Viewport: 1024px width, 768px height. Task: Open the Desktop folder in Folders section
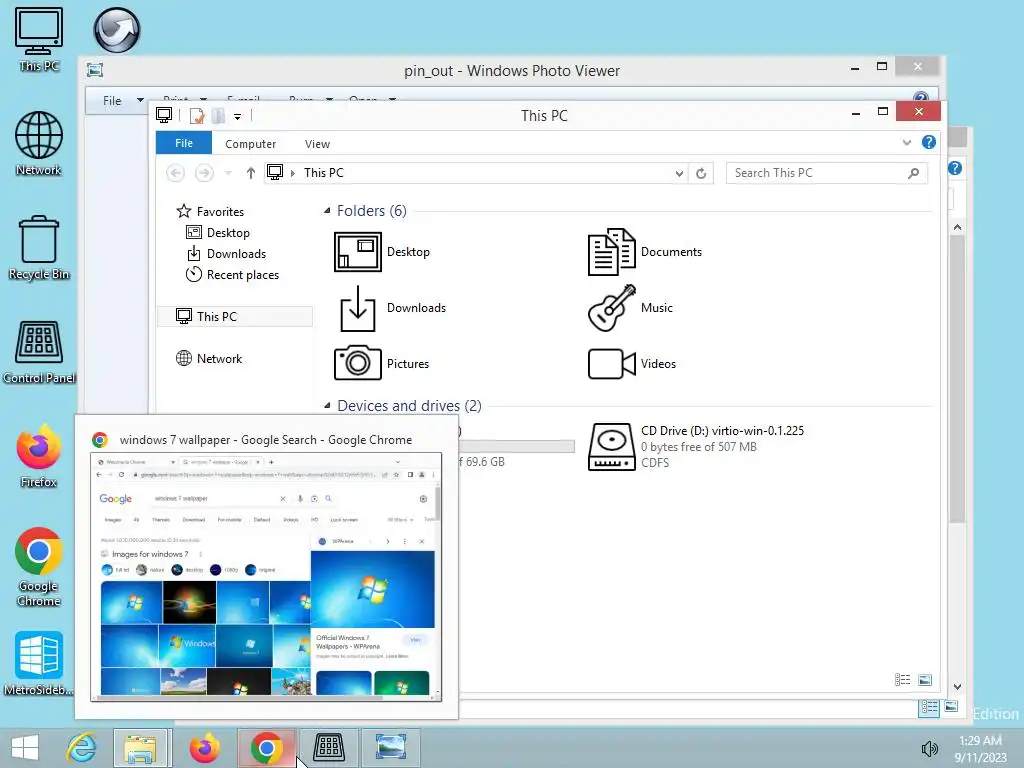pos(357,252)
